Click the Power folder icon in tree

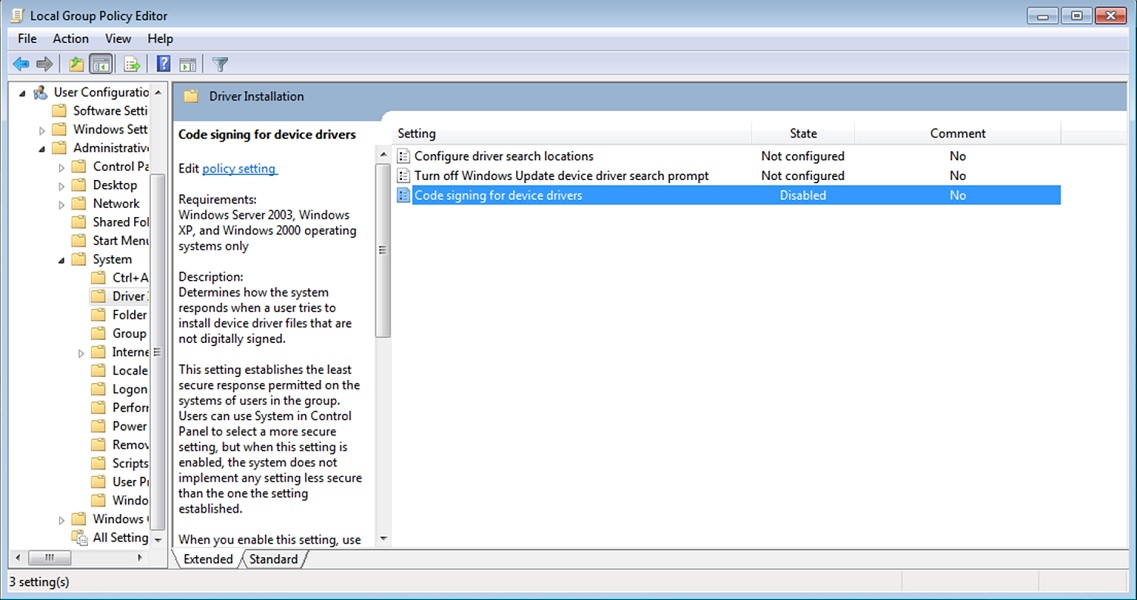tap(99, 426)
